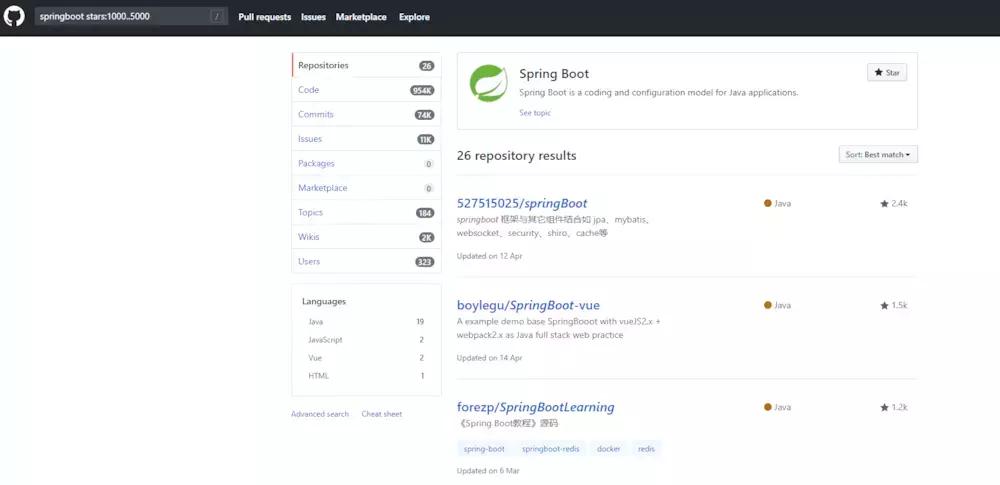Select the Repositories result category
The image size is (1000, 485).
[x=366, y=65]
